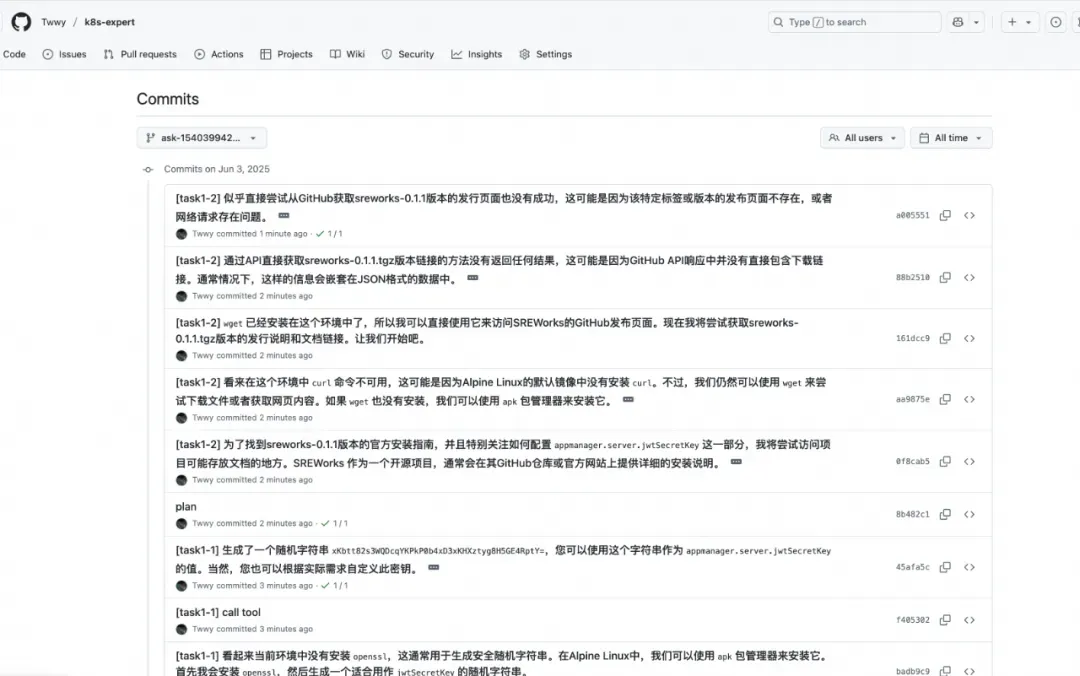Viewport: 1080px width, 676px height.
Task: Expand description of commit 0f8cab5
Action: coord(736,462)
